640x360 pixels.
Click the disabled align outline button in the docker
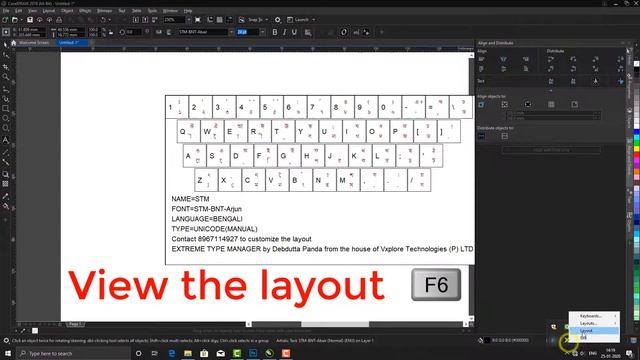551,150
